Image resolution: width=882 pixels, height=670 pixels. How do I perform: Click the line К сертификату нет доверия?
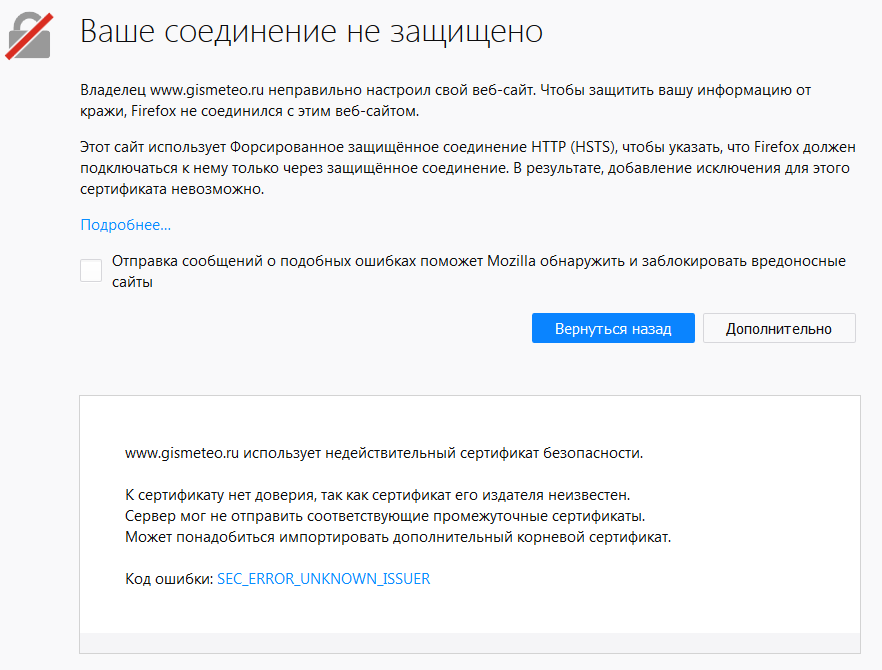[x=377, y=495]
